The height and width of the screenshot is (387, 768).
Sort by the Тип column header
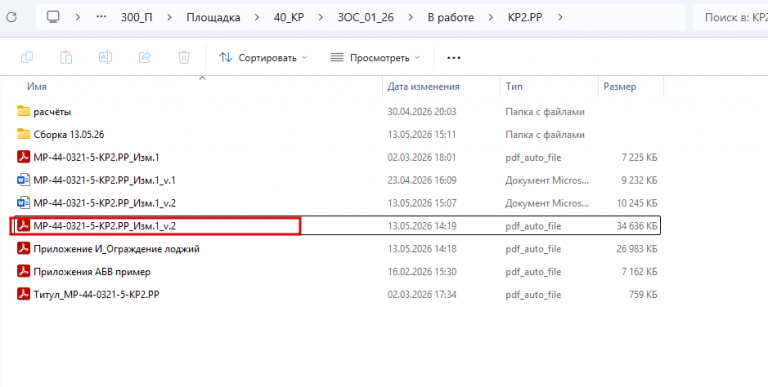(514, 86)
